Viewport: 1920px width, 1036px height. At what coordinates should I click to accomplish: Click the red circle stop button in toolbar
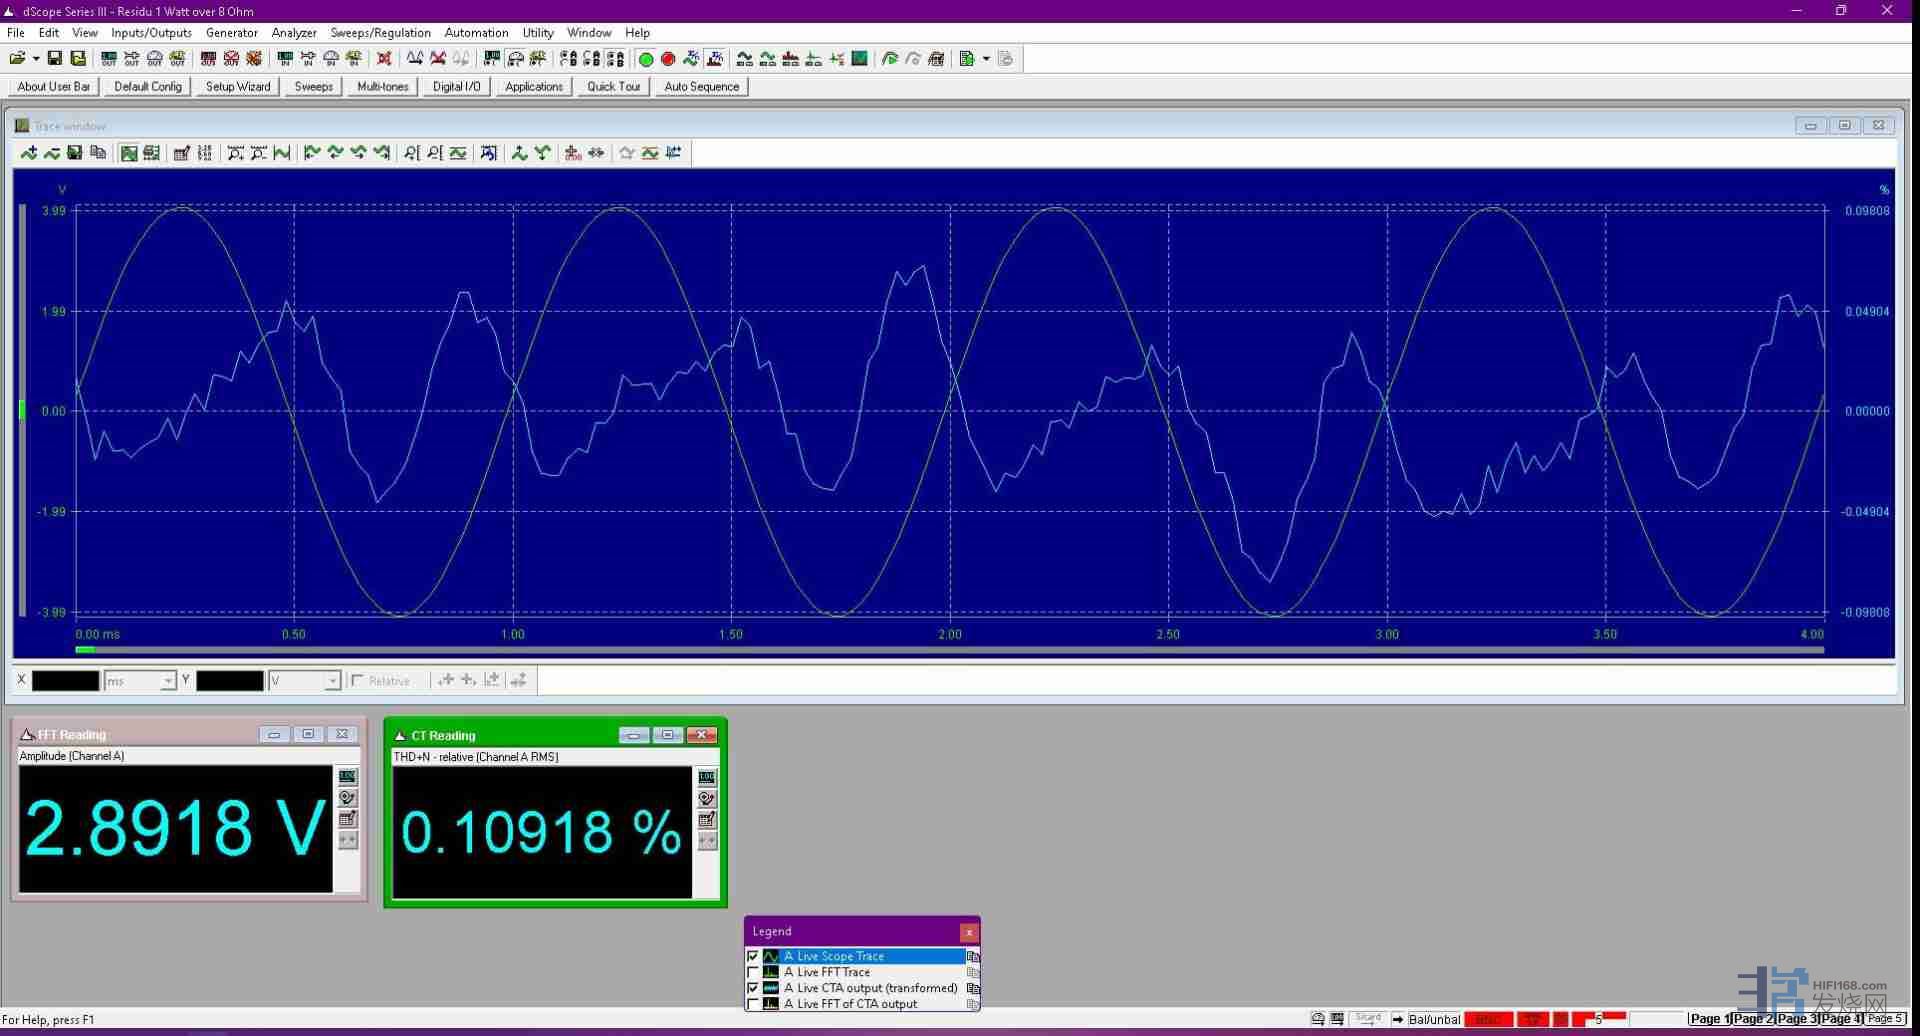point(668,59)
